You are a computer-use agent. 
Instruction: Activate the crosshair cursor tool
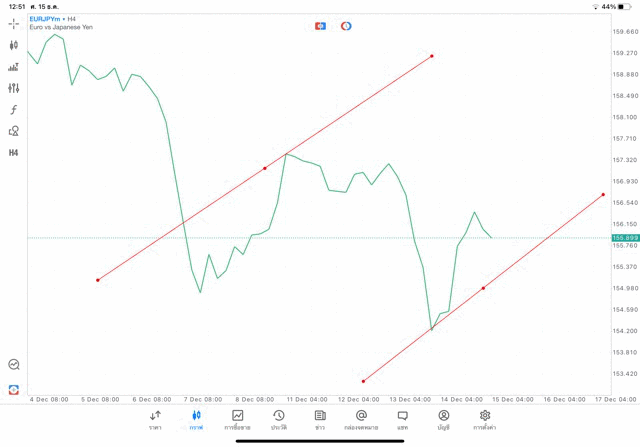(14, 24)
